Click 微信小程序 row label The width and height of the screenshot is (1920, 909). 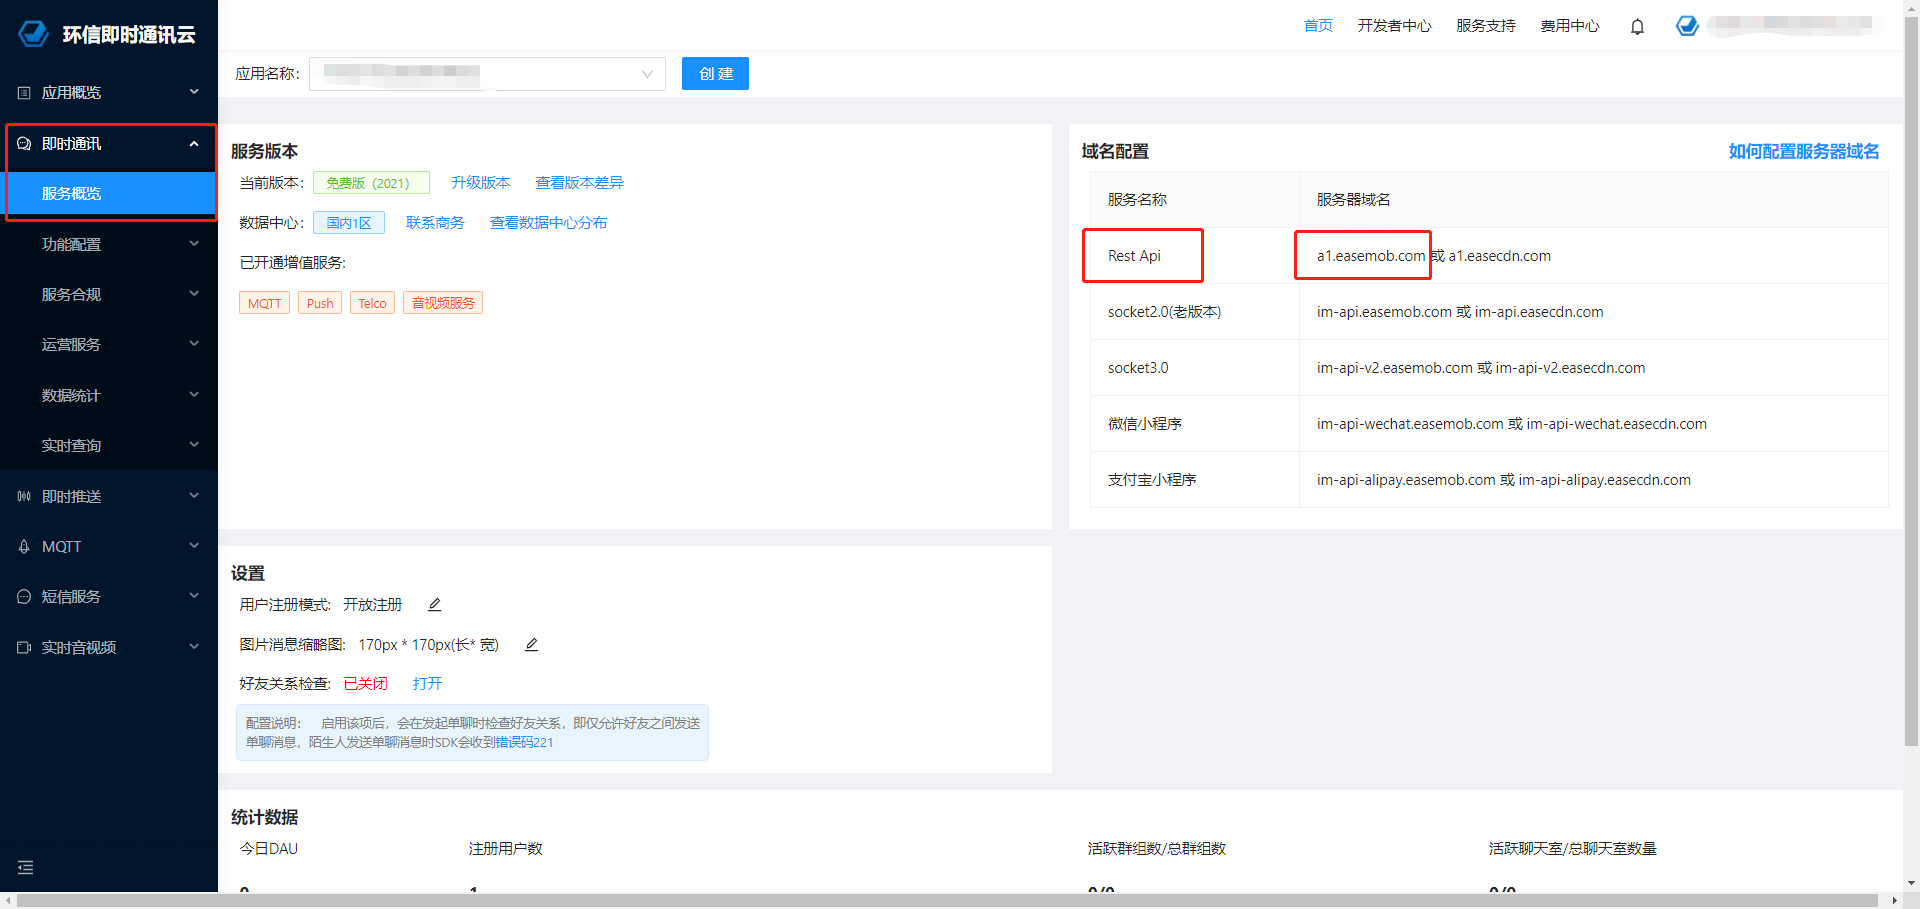(x=1144, y=424)
